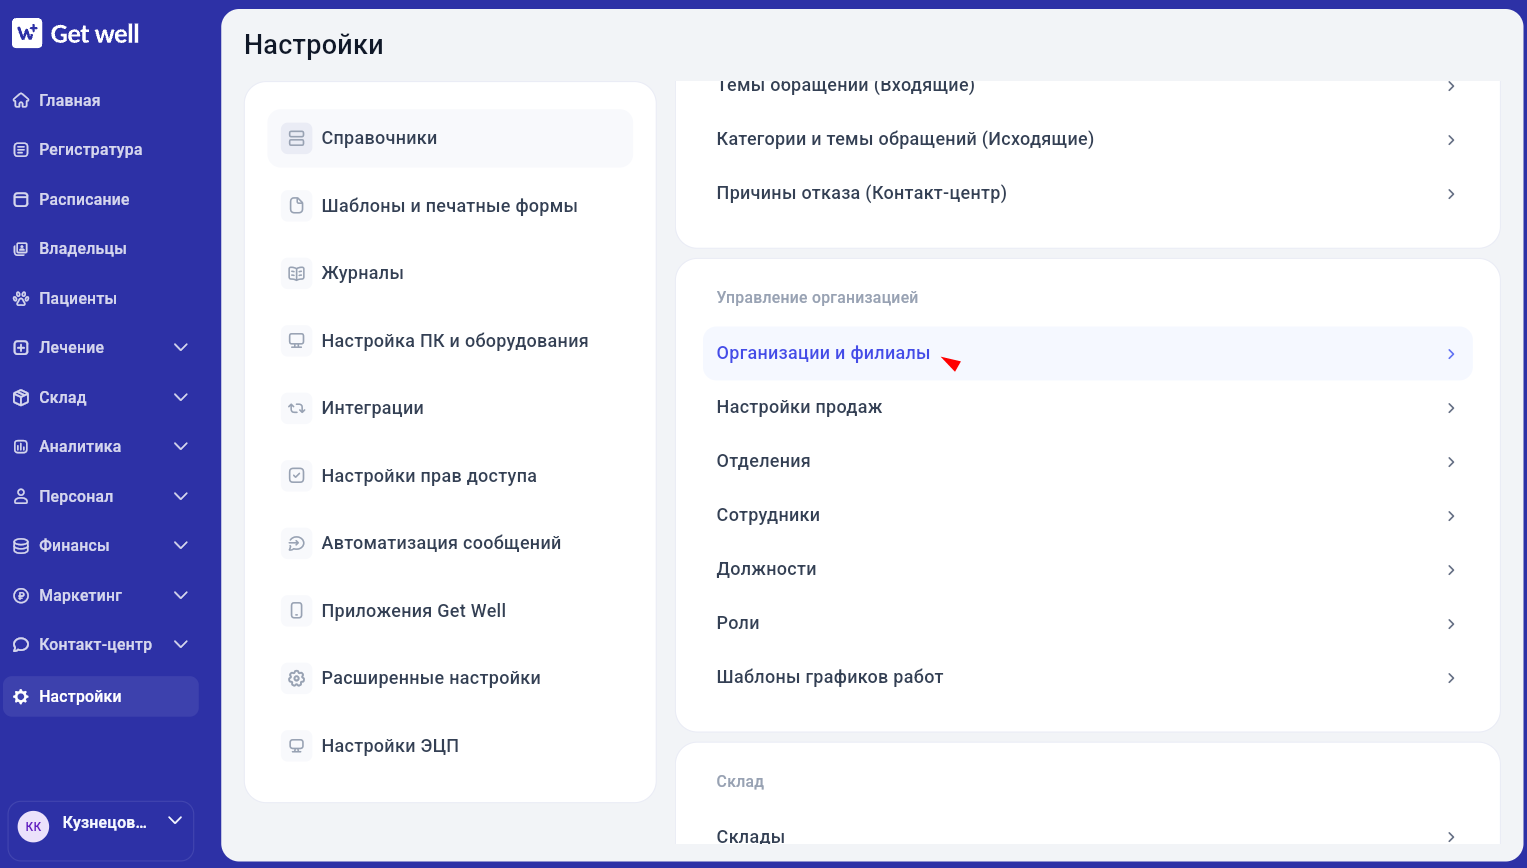This screenshot has height=868, width=1527.
Task: Click the Интеграции arrows icon
Action: coord(297,408)
